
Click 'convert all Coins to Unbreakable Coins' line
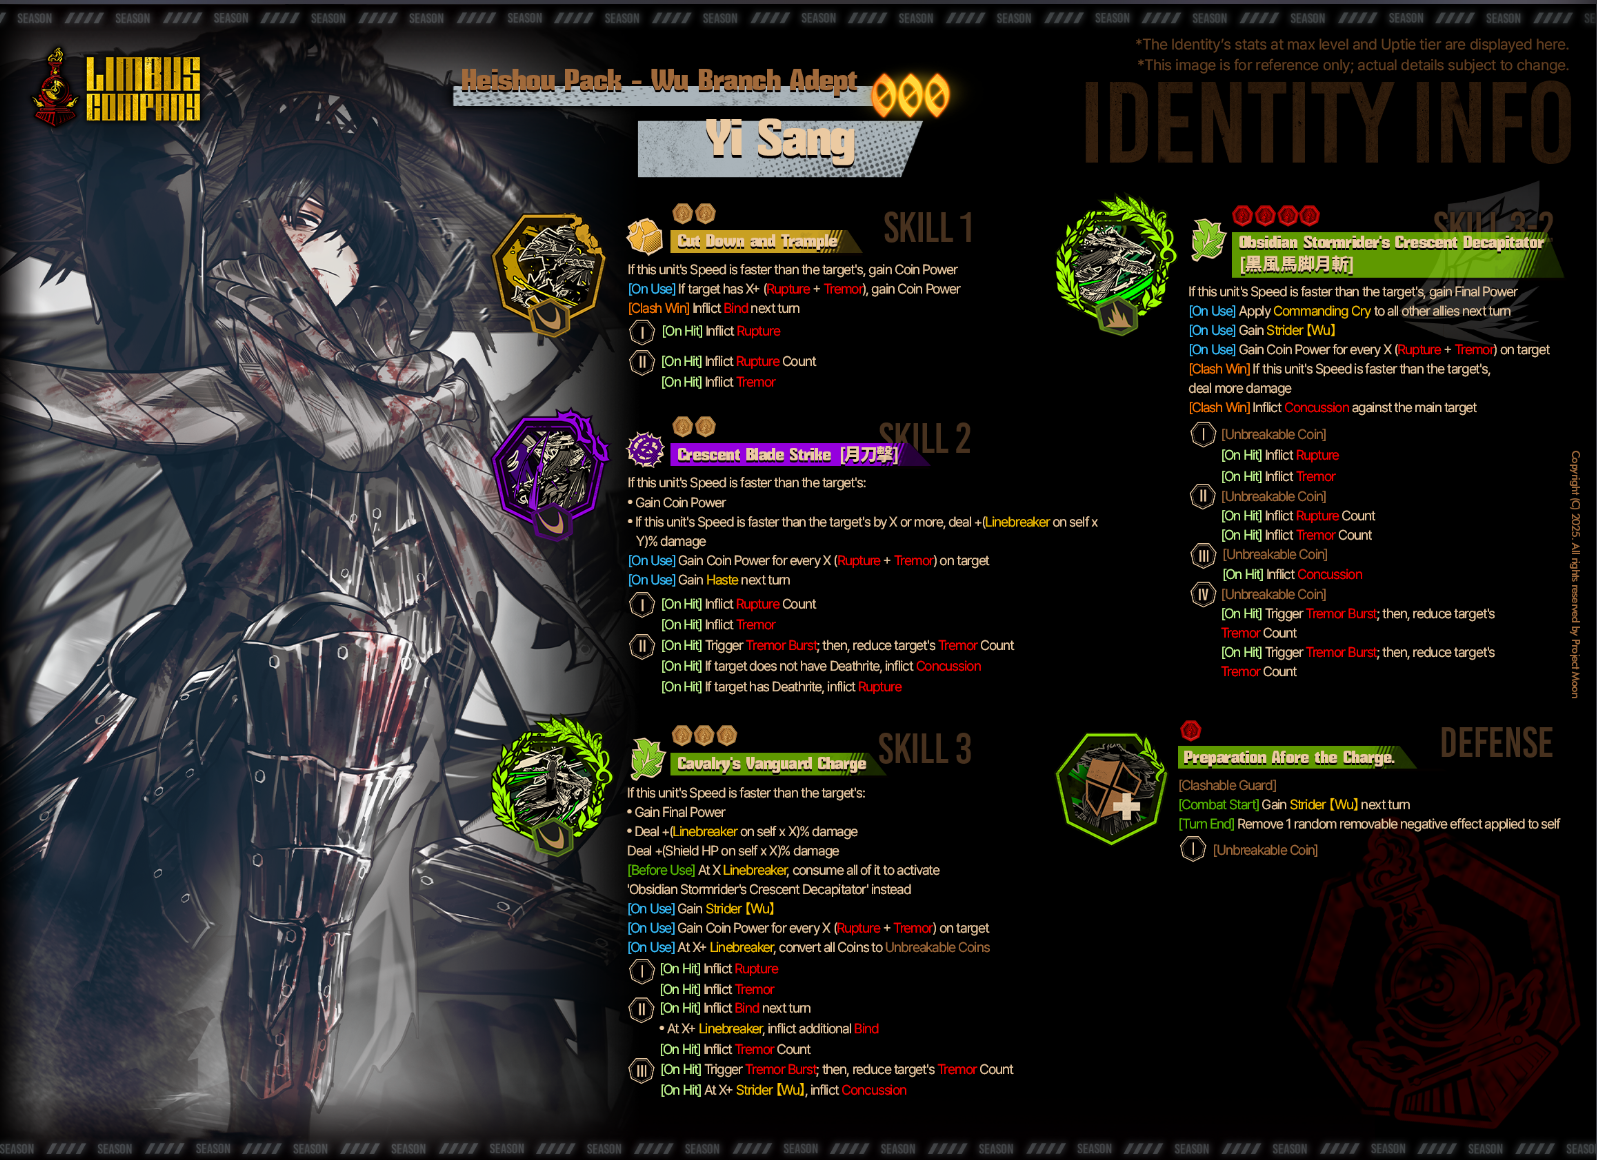[x=809, y=948]
